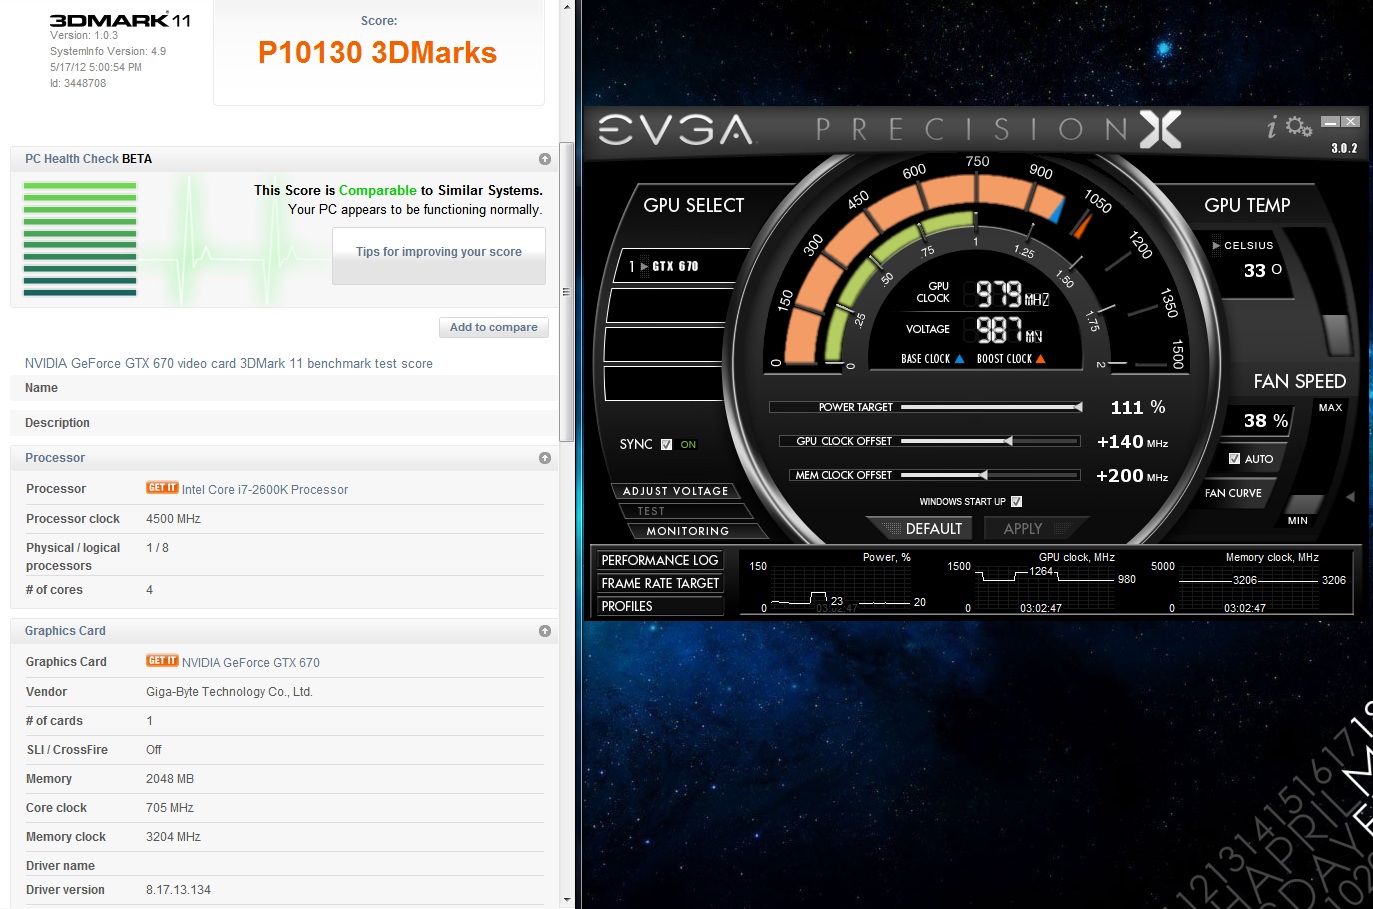Viewport: 1373px width, 909px height.
Task: Open Intel Core i7-2600K Processor link
Action: point(265,490)
